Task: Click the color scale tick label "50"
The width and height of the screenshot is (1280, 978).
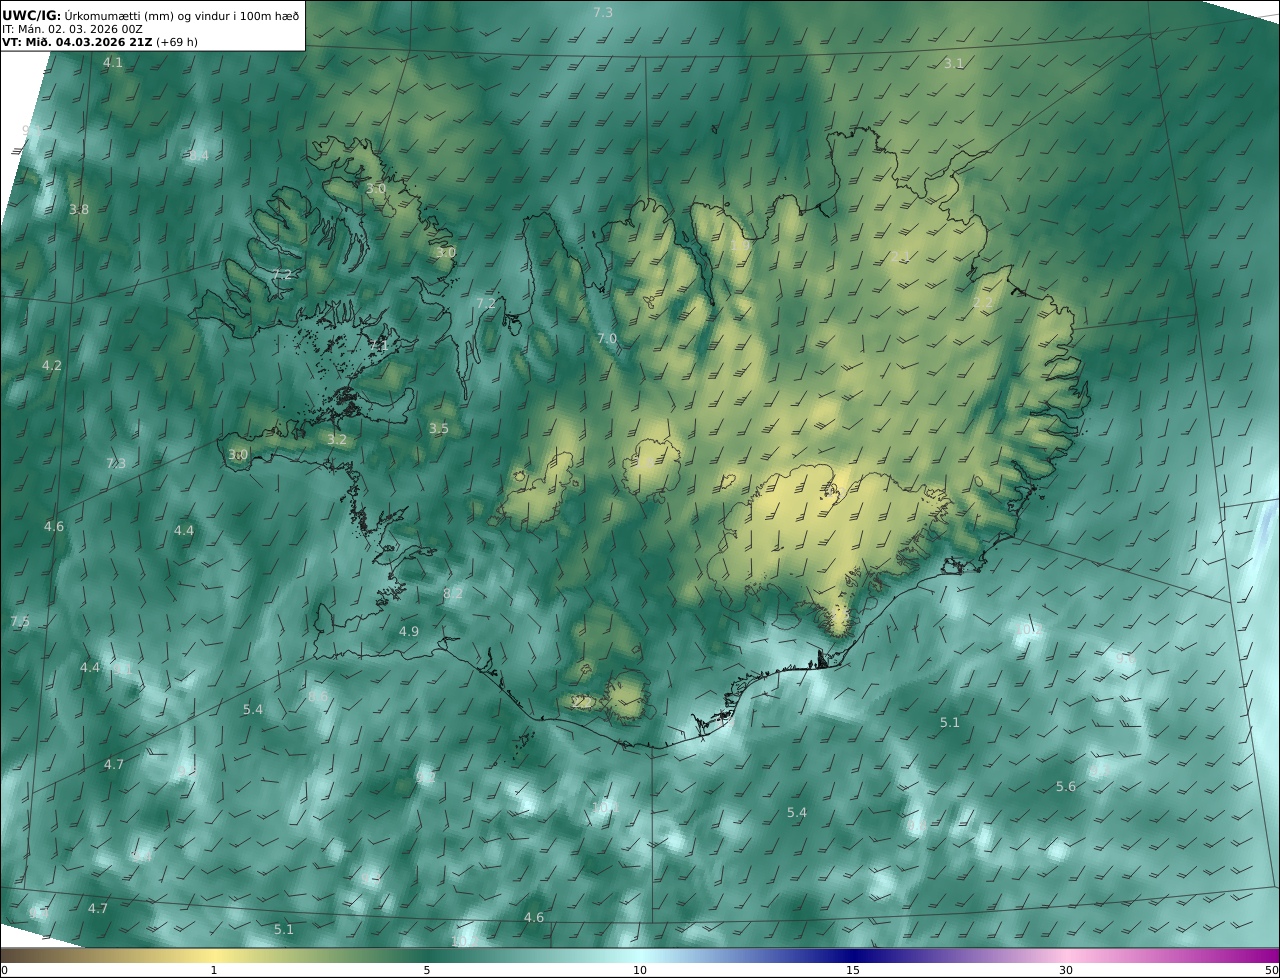Action: 1272,970
